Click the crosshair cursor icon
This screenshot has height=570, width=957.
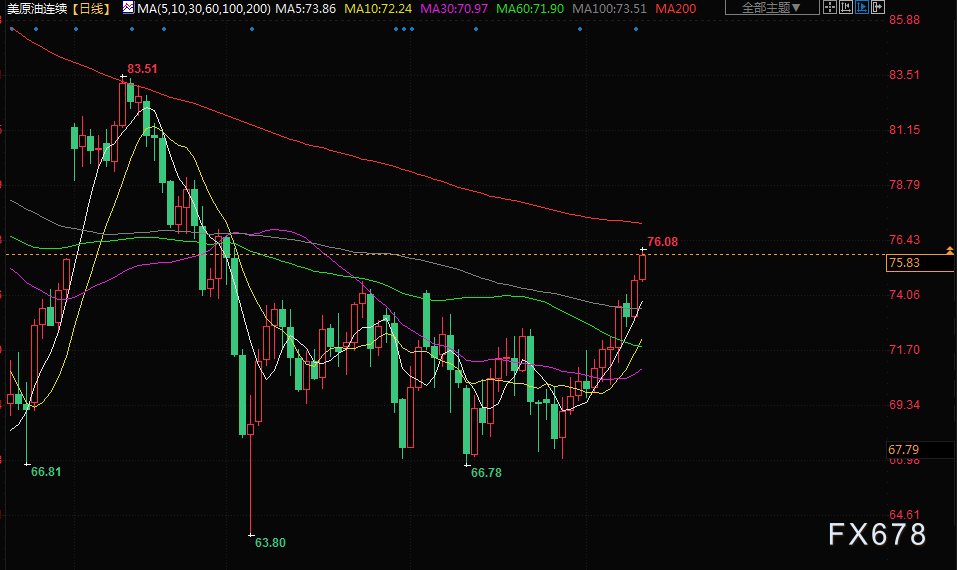(x=829, y=7)
